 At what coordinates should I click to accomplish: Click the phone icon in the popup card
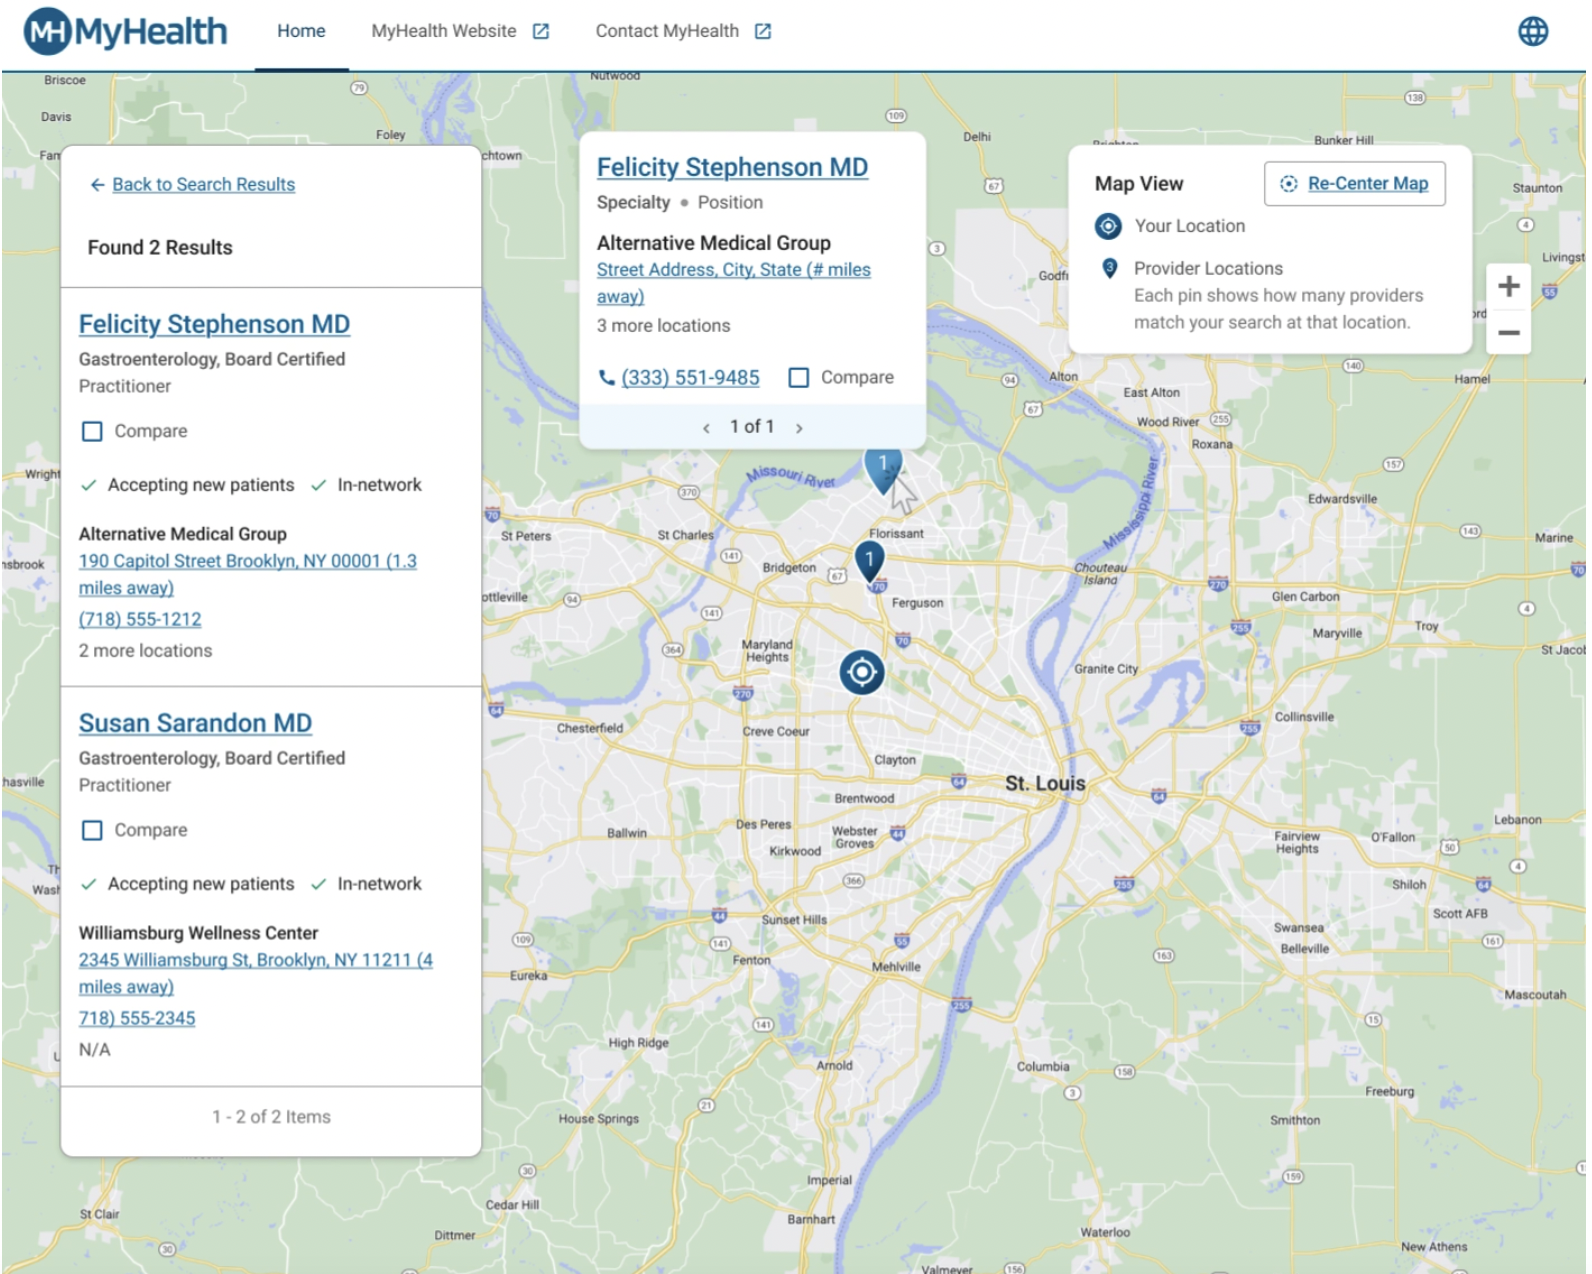606,378
